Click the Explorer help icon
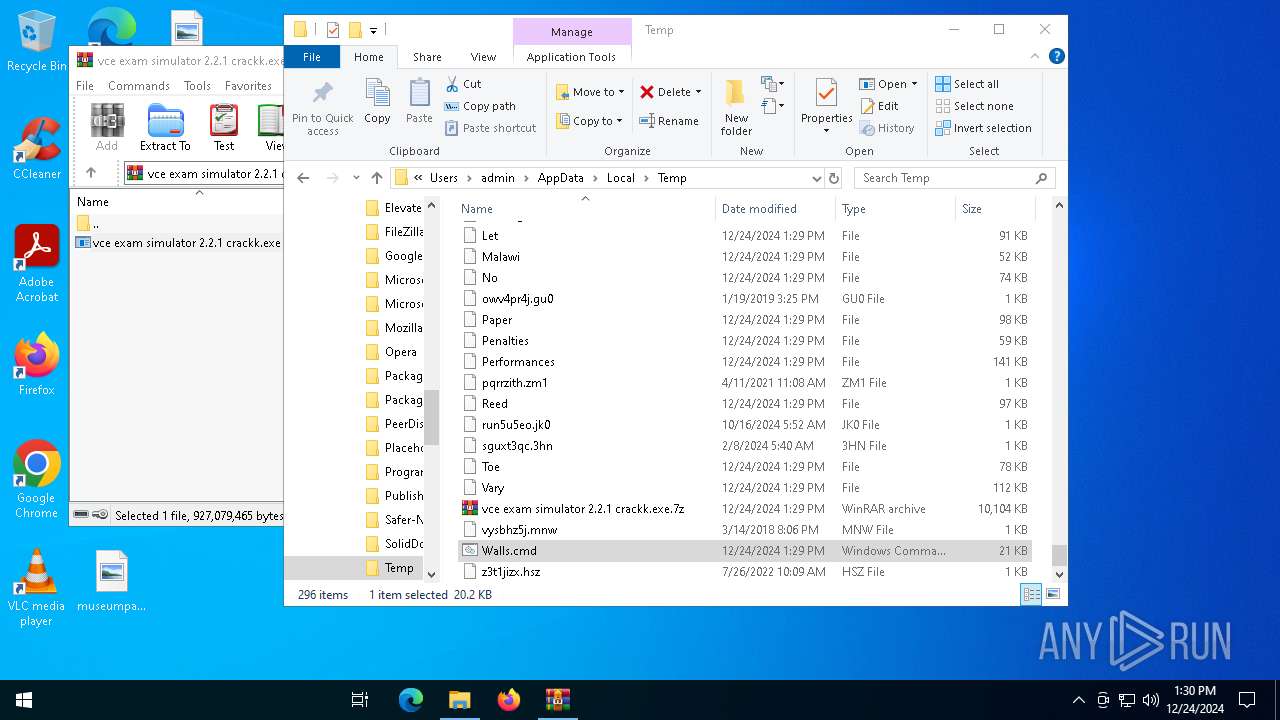Screen dimensions: 1280x720 click(x=1056, y=57)
